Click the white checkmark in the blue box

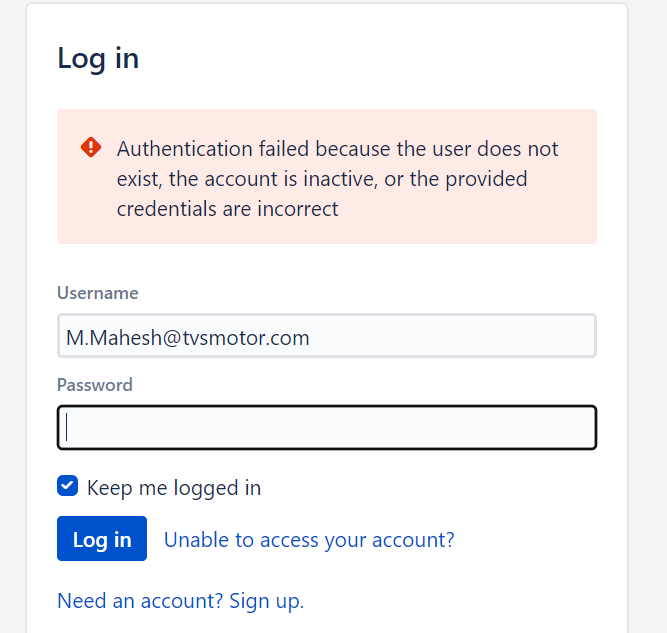click(67, 485)
